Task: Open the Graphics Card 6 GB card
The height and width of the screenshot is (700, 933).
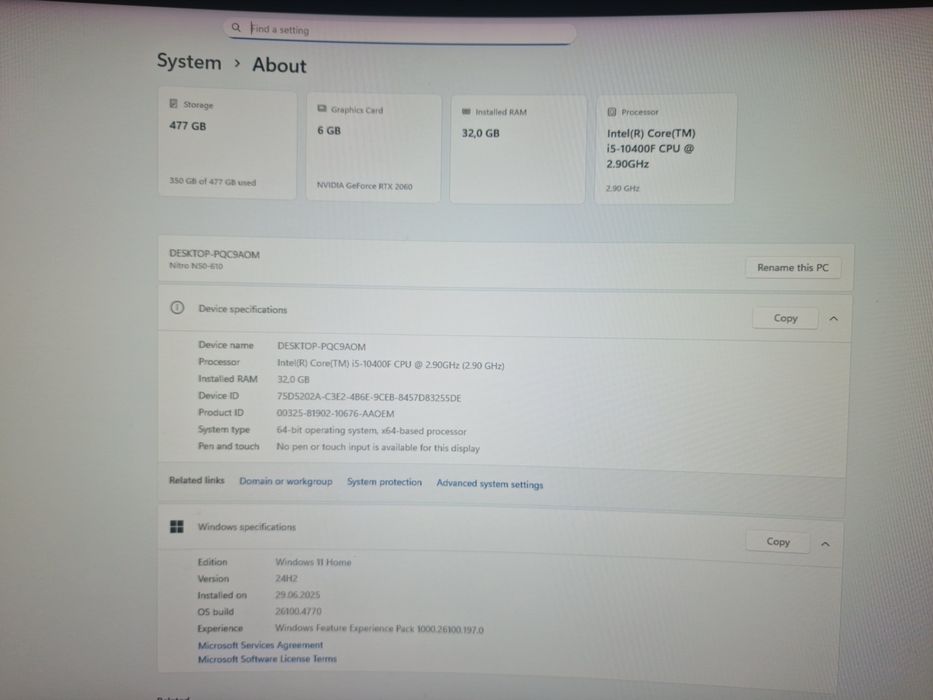Action: pyautogui.click(x=374, y=148)
